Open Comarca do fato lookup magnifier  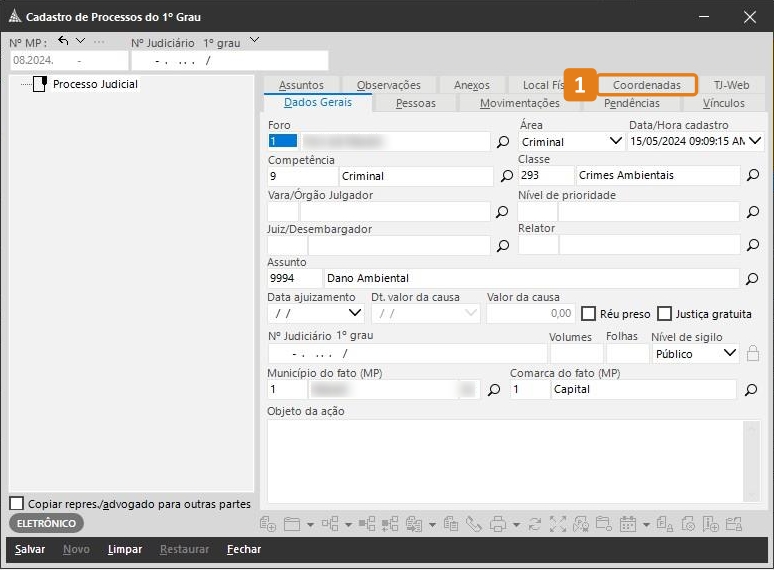click(x=751, y=390)
